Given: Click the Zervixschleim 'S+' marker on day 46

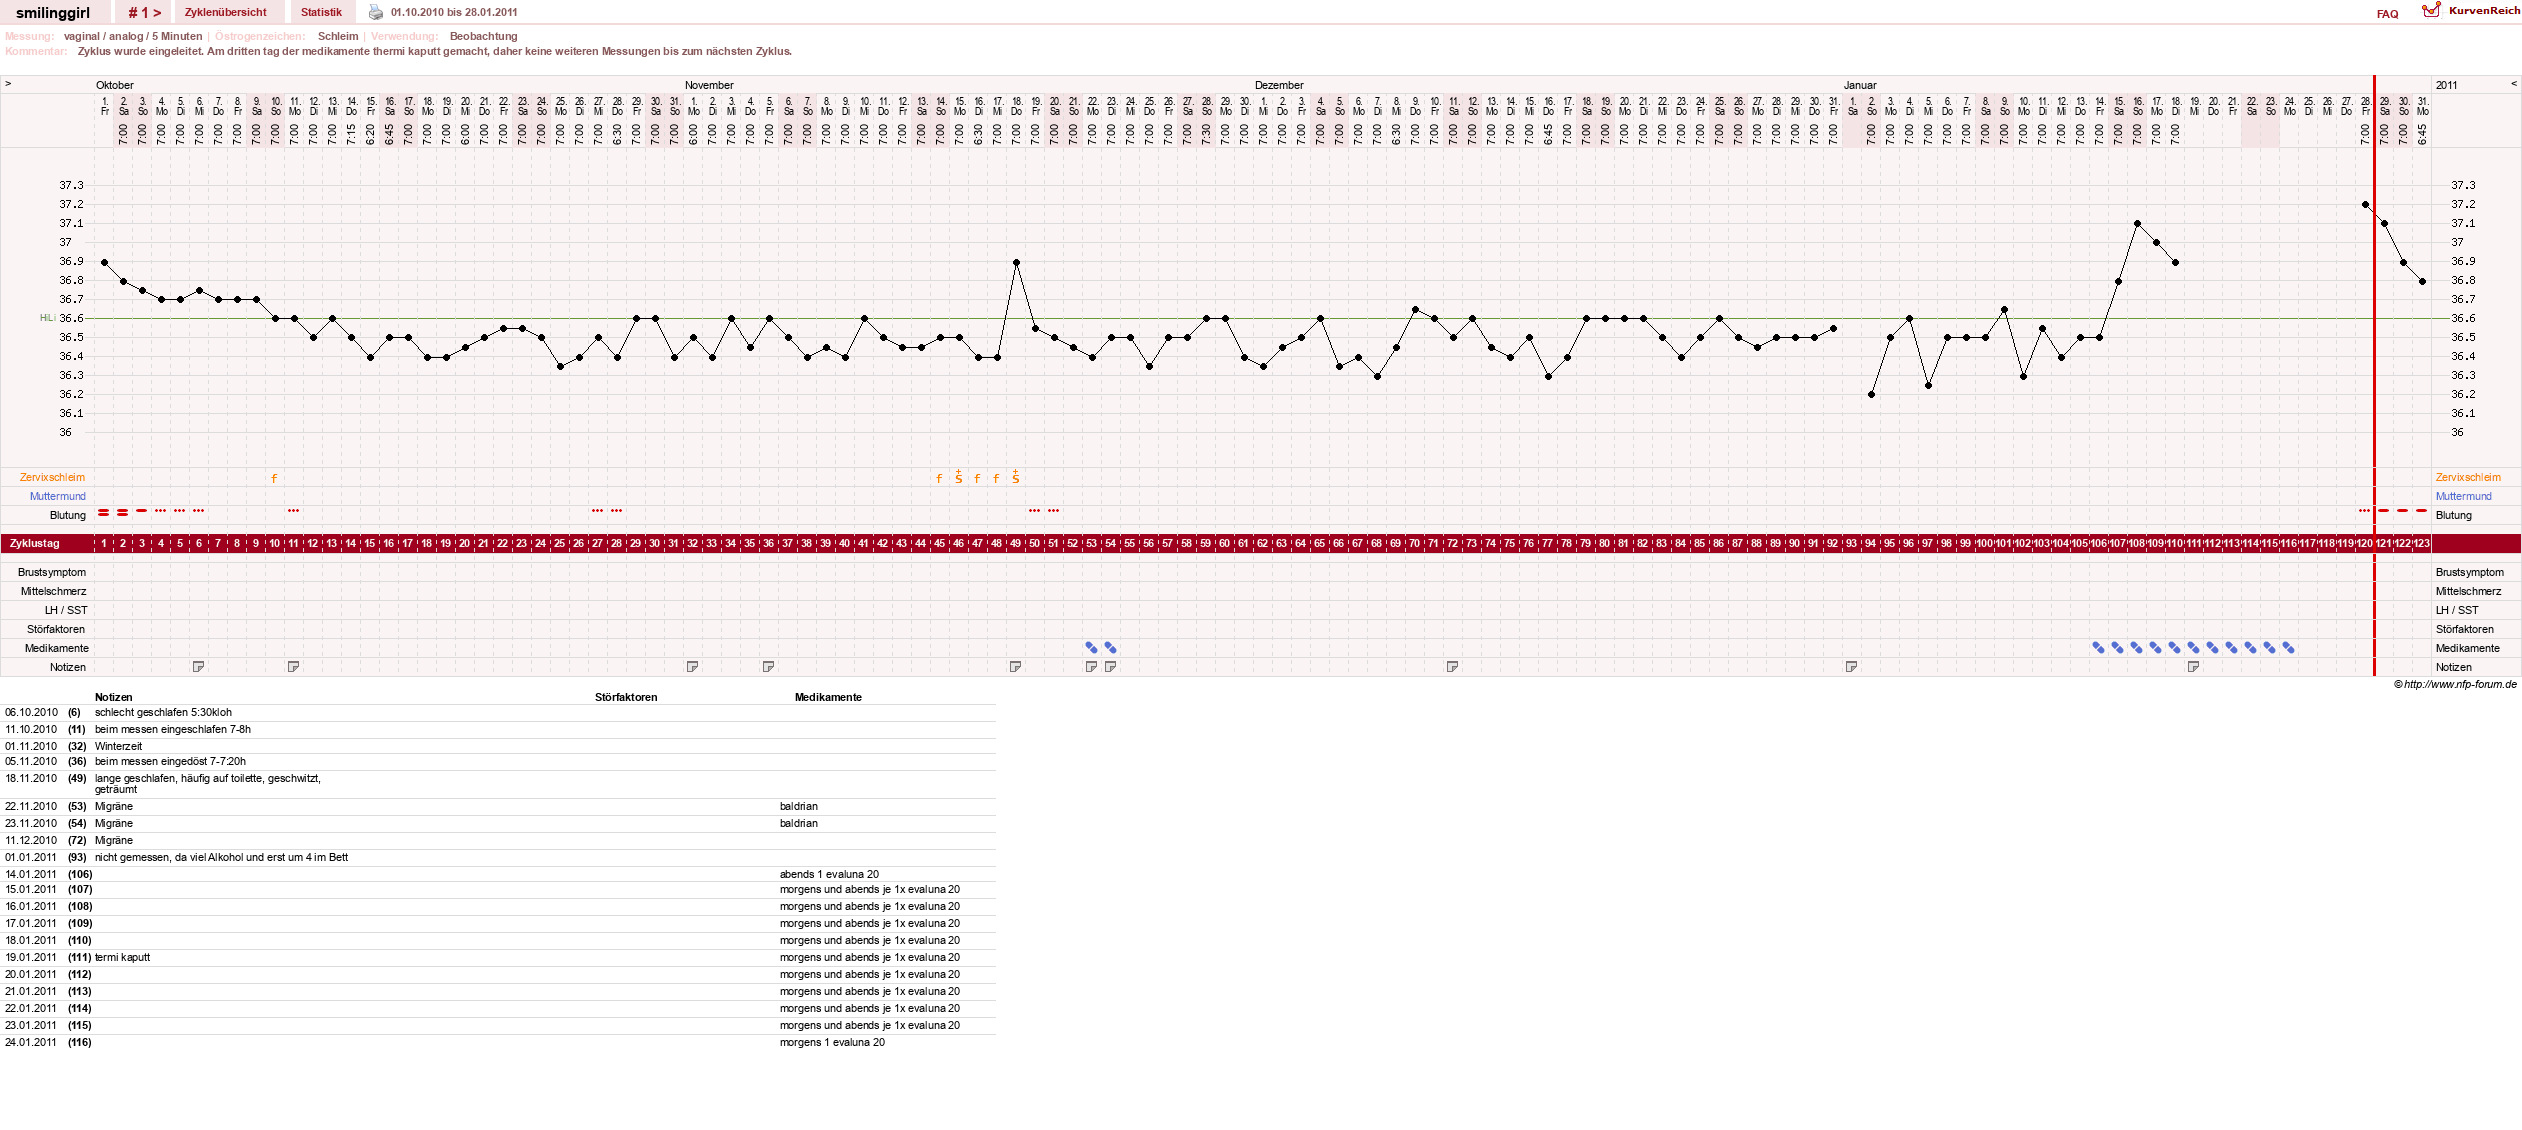Looking at the screenshot, I should (958, 477).
